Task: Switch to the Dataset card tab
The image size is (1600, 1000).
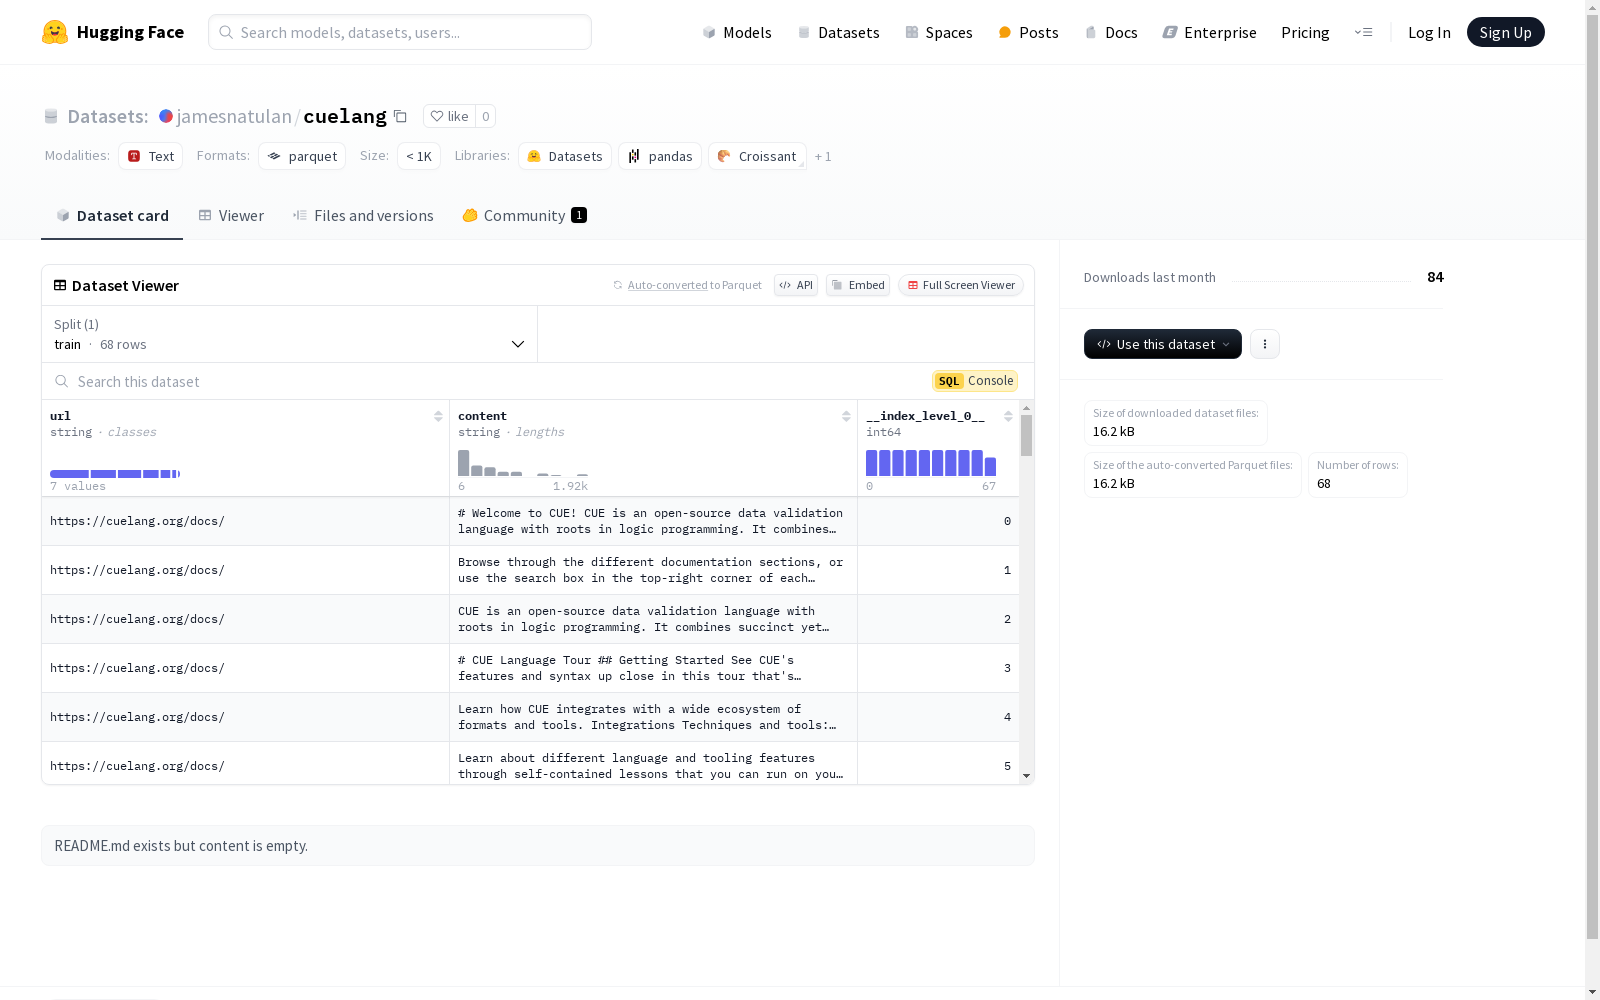Action: click(112, 216)
